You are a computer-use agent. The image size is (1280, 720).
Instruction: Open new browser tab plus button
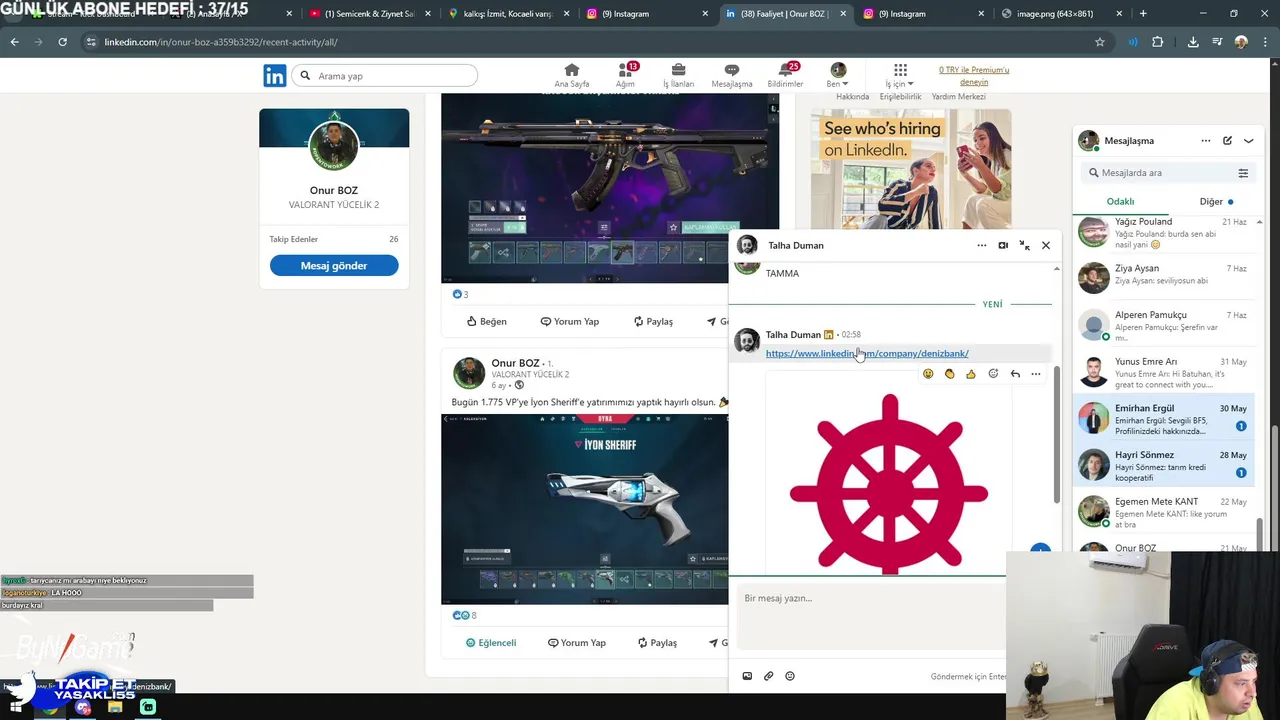[1143, 14]
